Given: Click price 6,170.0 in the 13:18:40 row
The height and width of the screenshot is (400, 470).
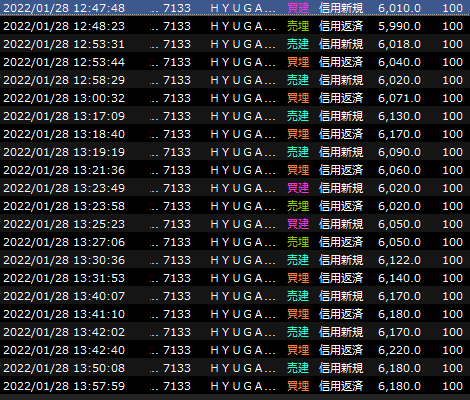Looking at the screenshot, I should [x=399, y=134].
